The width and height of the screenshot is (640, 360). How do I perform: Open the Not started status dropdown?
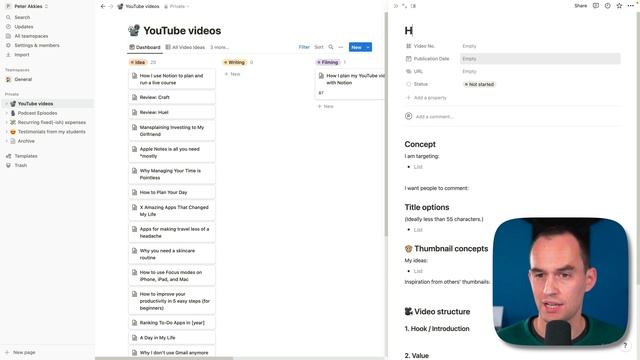(x=479, y=84)
